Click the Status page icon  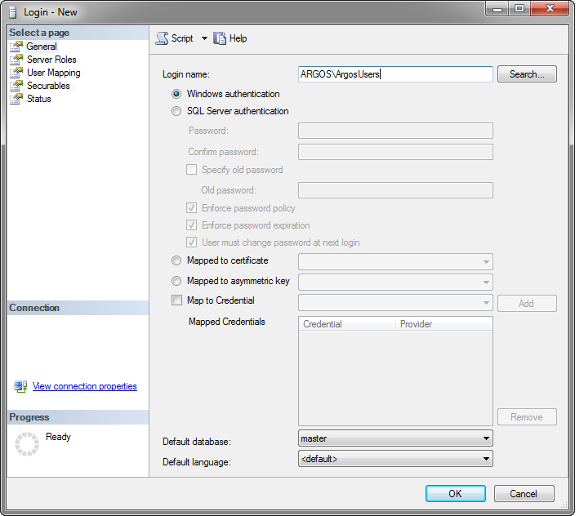(16, 99)
